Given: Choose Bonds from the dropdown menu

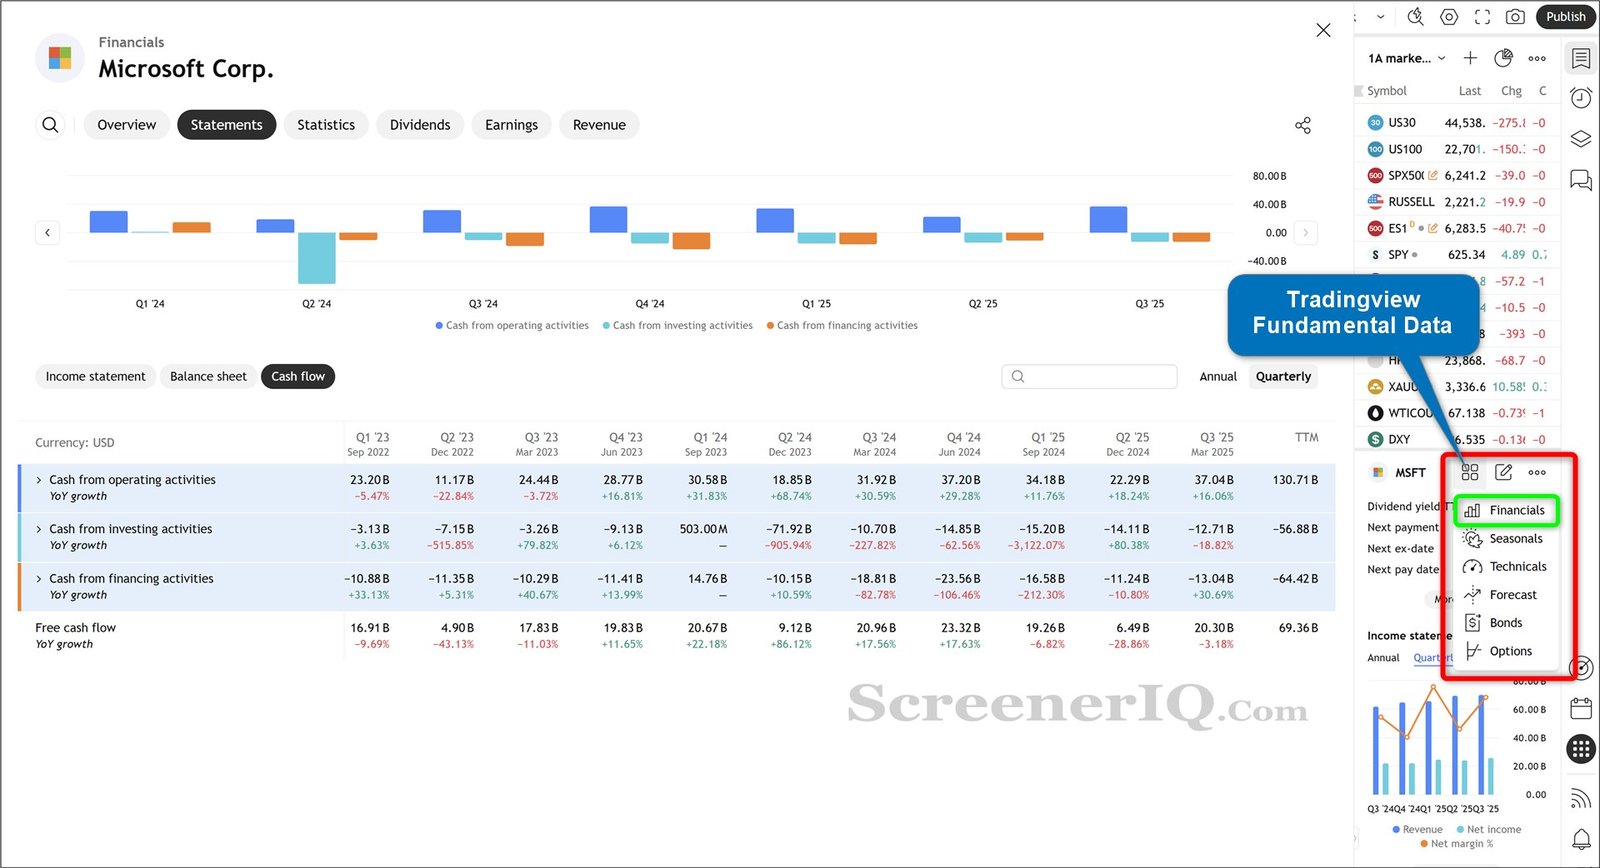Looking at the screenshot, I should (x=1505, y=622).
